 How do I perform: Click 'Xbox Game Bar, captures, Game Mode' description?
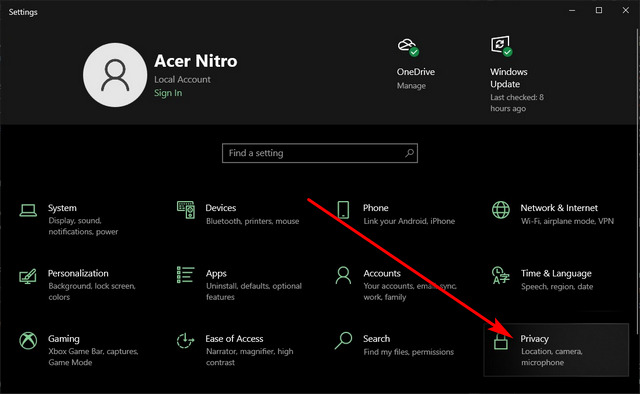click(93, 357)
